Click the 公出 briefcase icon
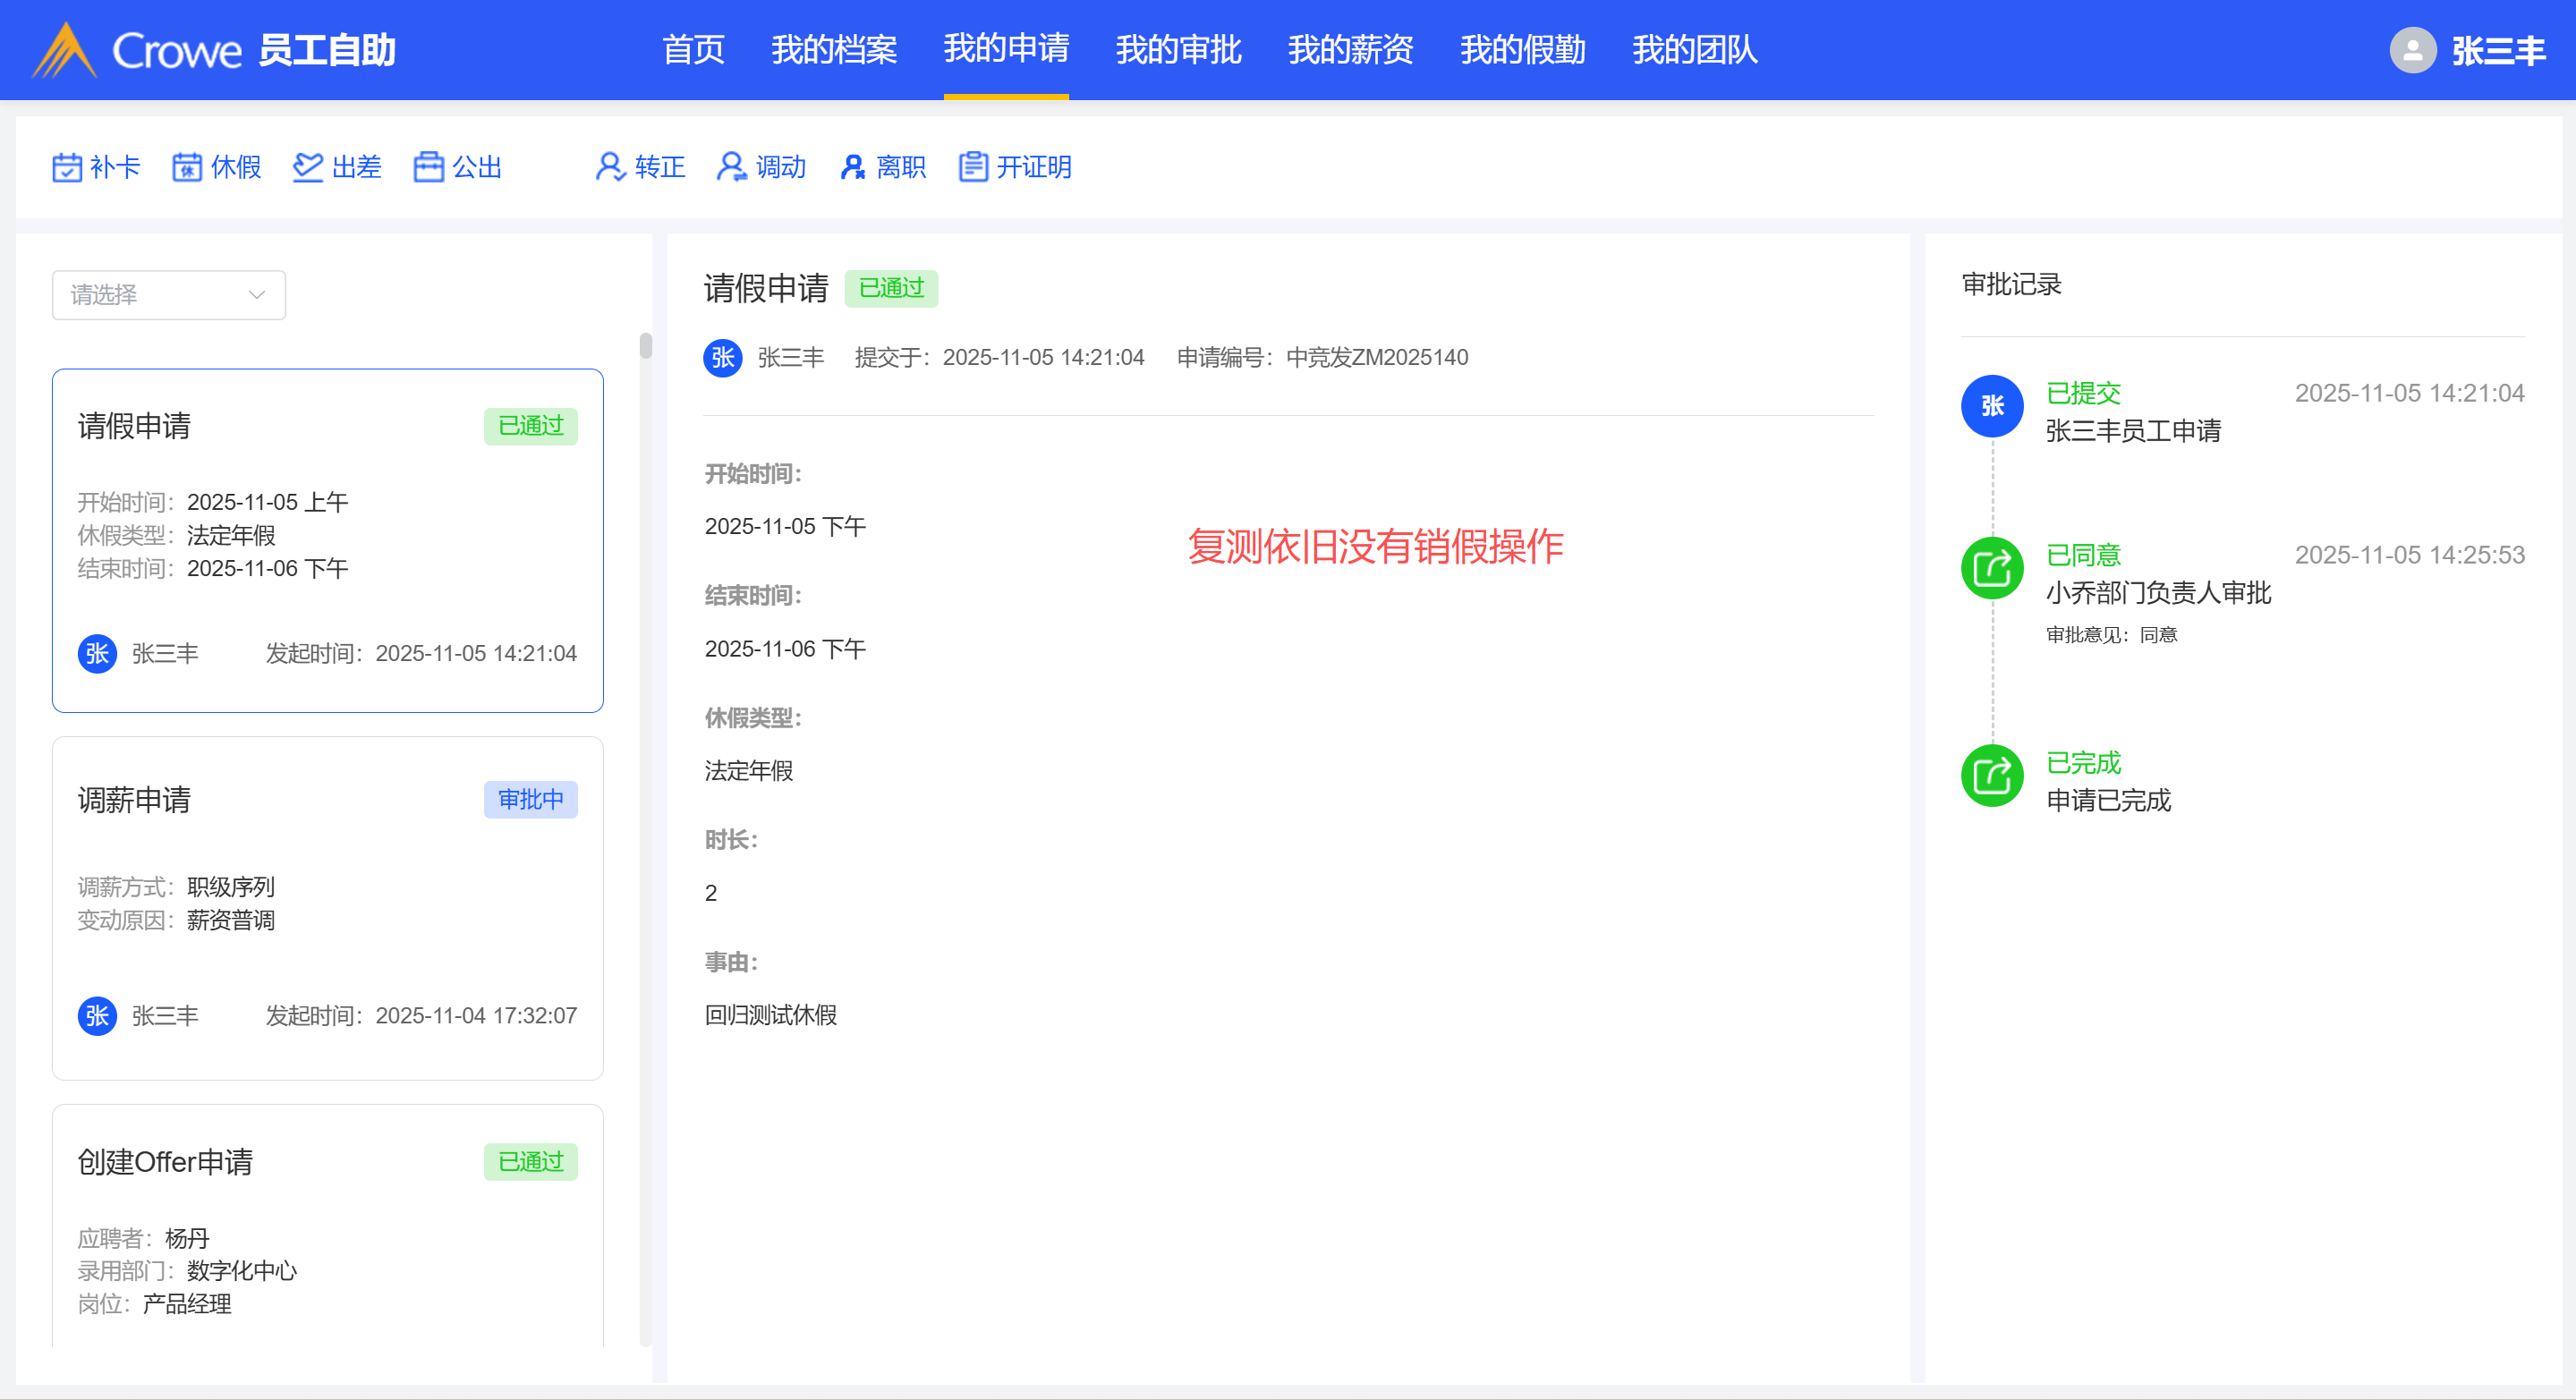Screen dimensions: 2576x1400 point(429,167)
